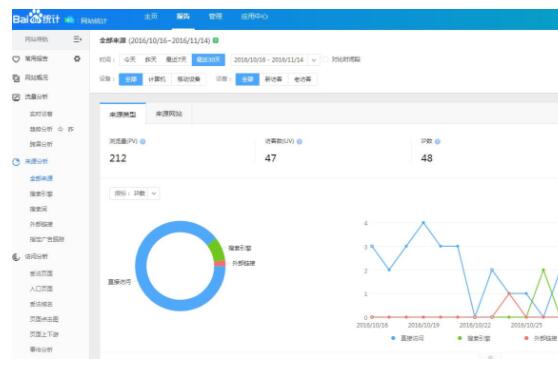Open the 指标 metric dropdown
The width and height of the screenshot is (558, 369).
pos(135,193)
